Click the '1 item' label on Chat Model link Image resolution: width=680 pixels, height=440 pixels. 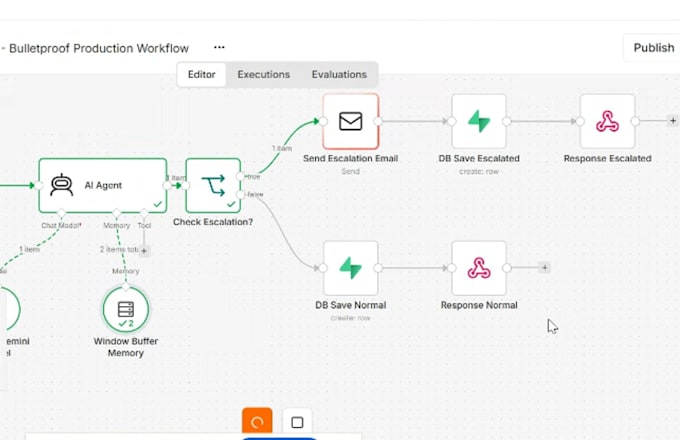tap(29, 250)
